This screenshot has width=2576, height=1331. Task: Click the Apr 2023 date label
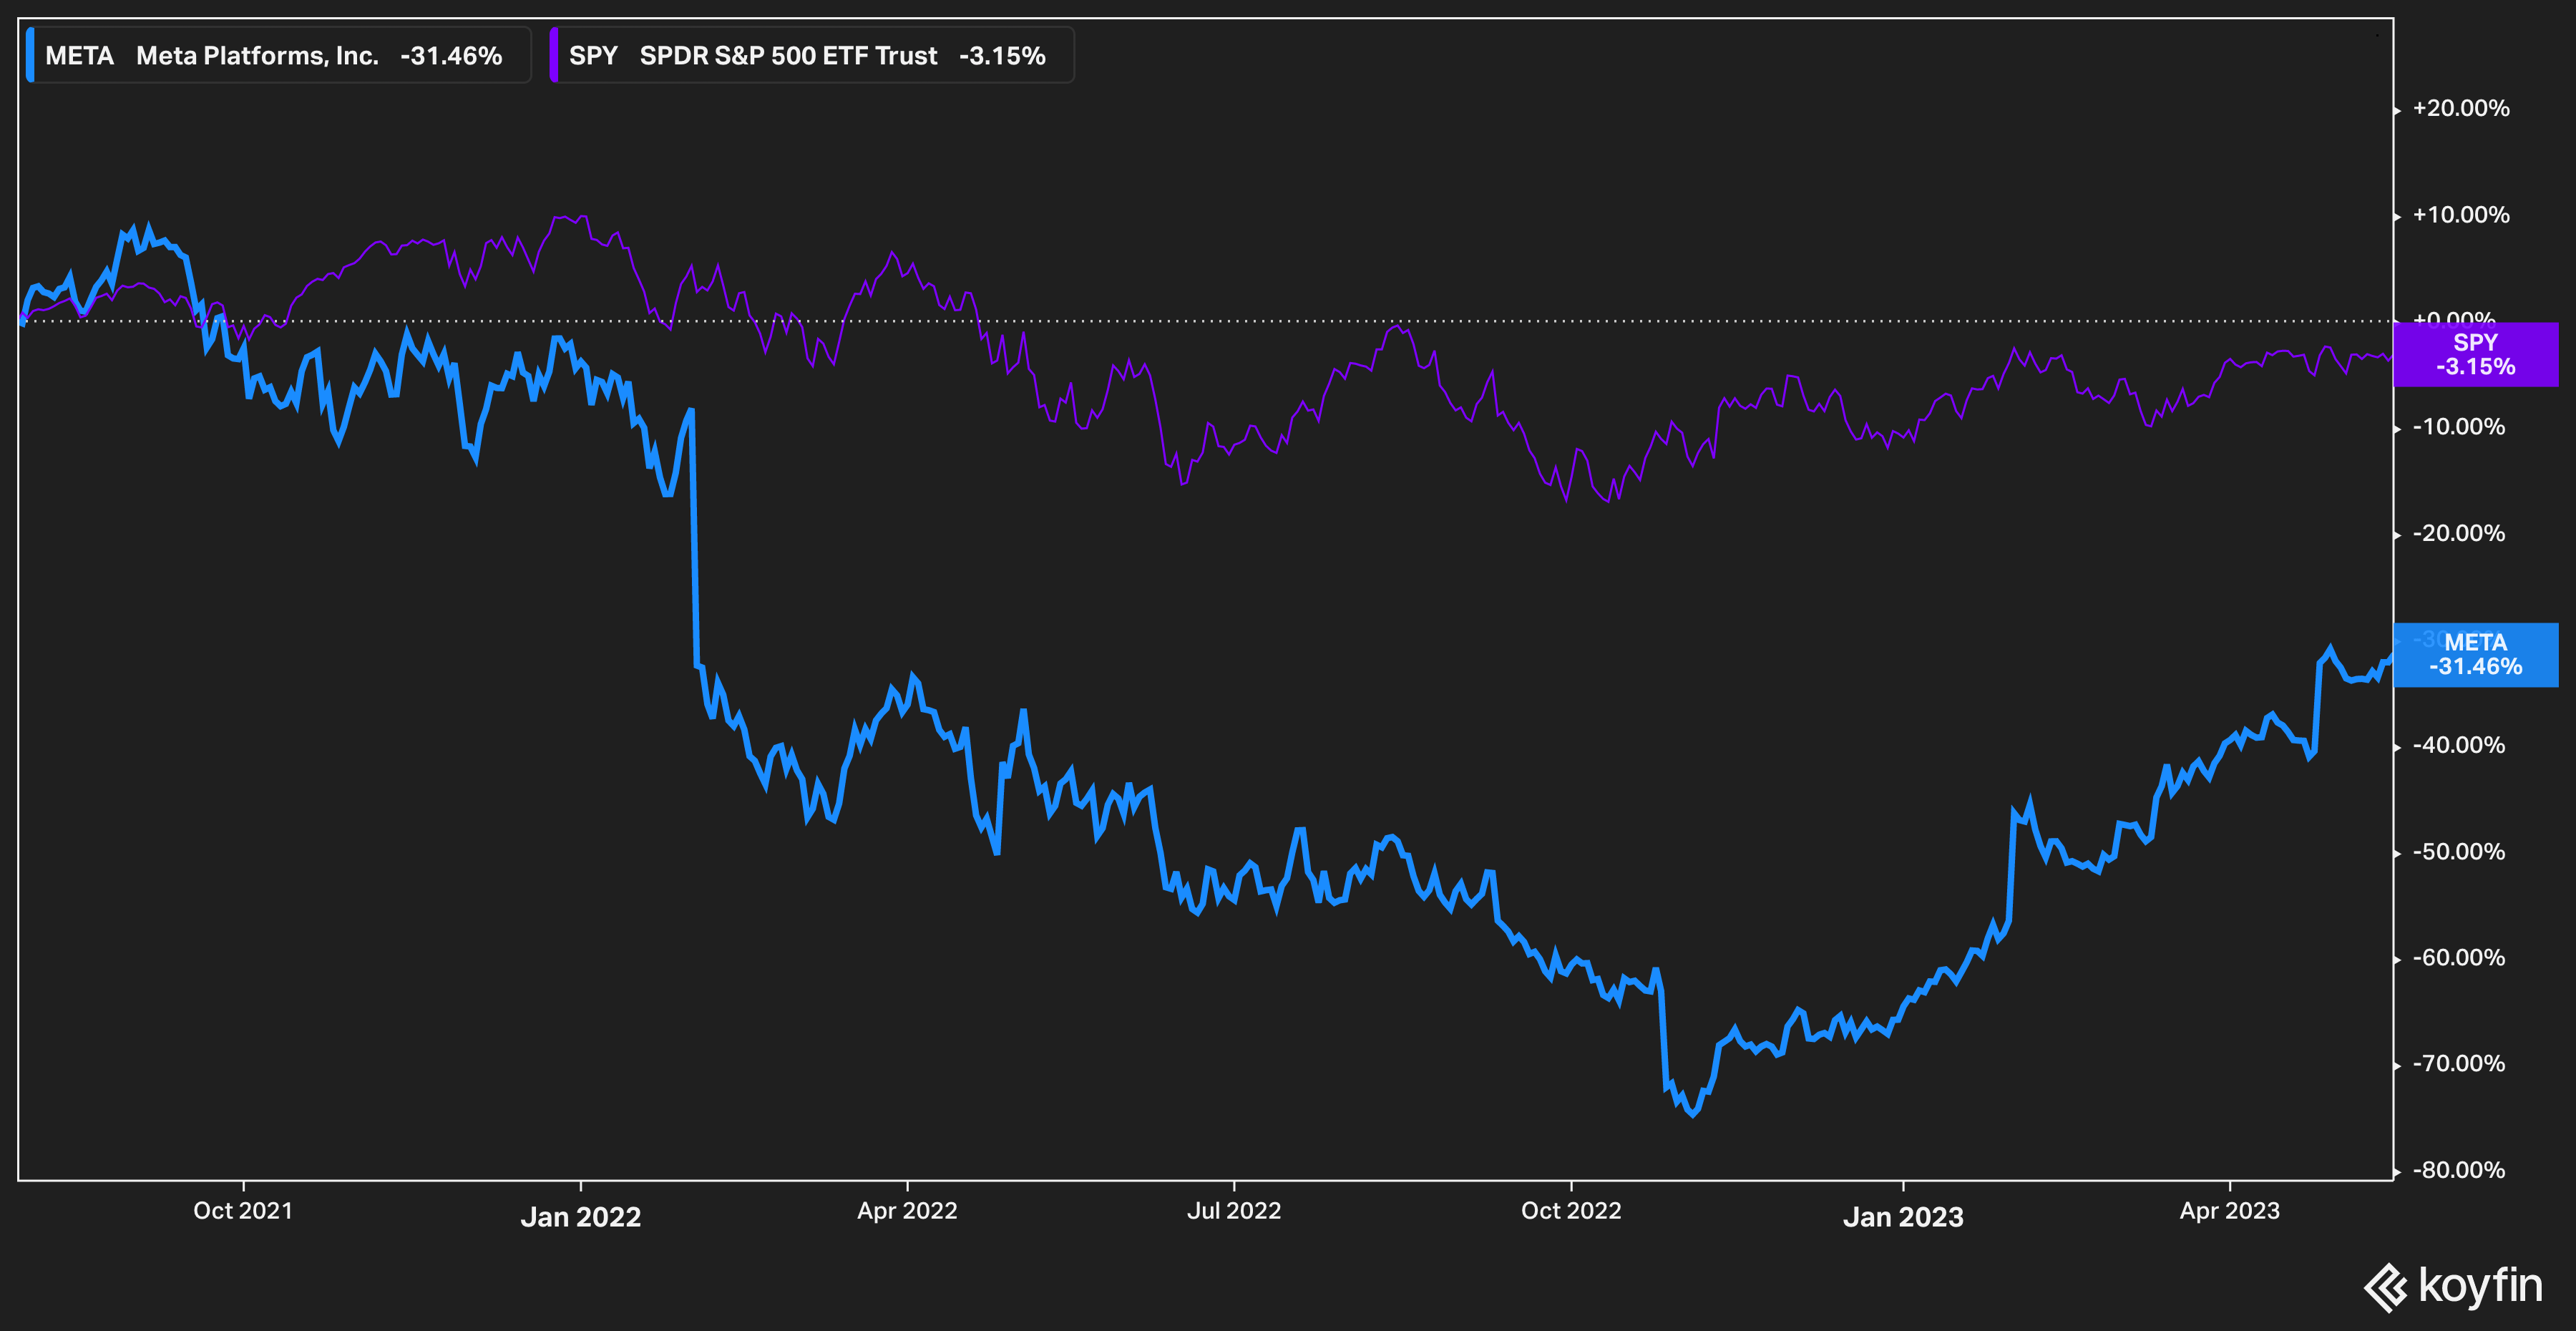point(2229,1211)
